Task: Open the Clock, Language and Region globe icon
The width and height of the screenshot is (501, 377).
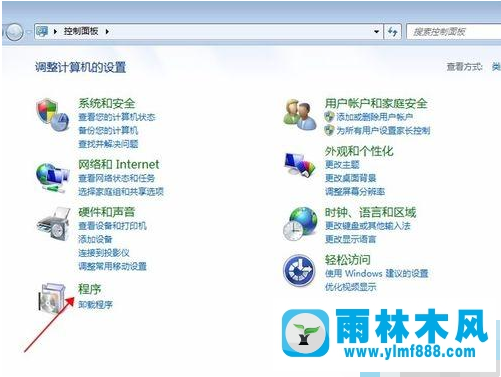Action: point(300,224)
